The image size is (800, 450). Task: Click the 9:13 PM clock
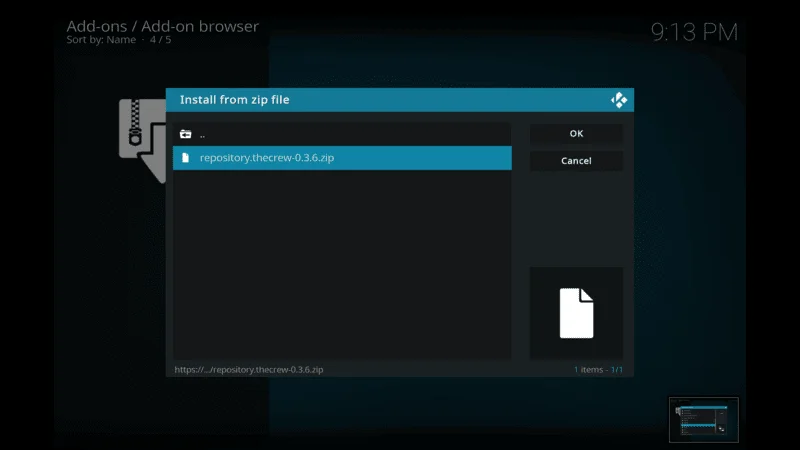coord(694,32)
